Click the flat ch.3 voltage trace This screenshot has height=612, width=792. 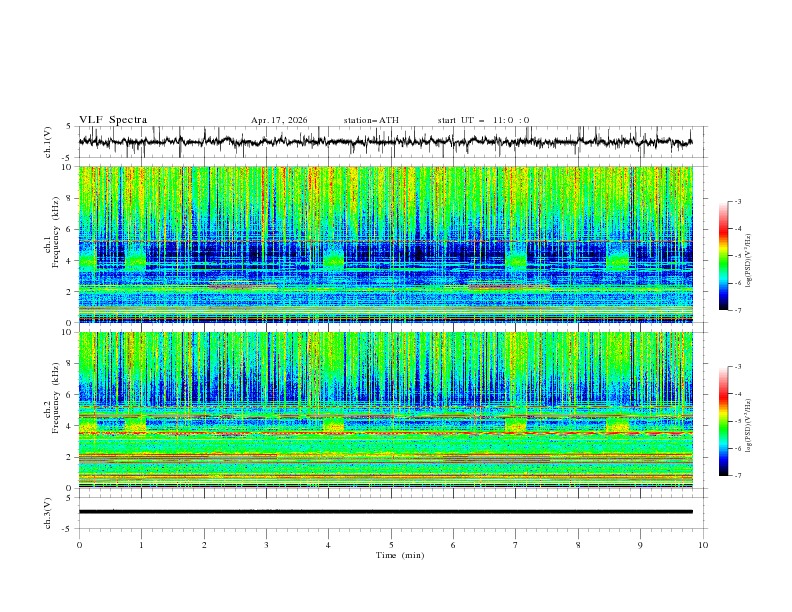385,512
